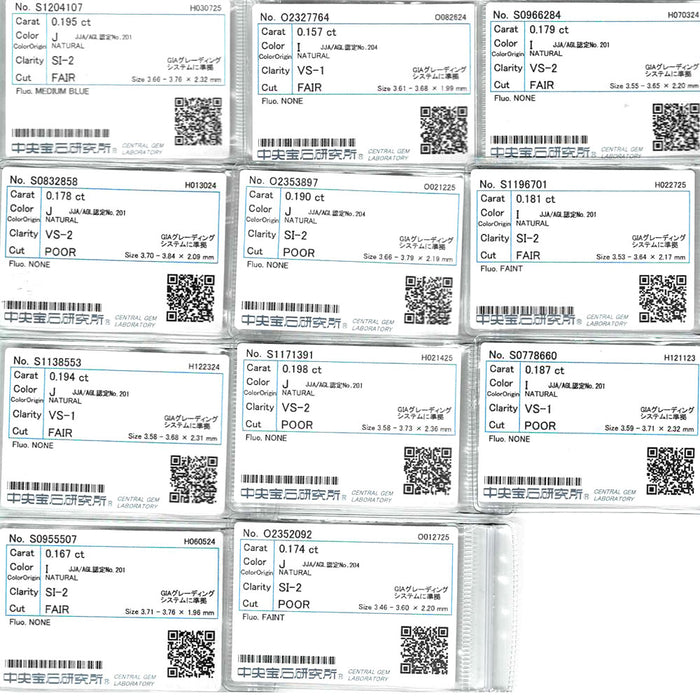700x700 pixels.
Task: Click the carat value "0.174 ct"
Action: coord(298,549)
